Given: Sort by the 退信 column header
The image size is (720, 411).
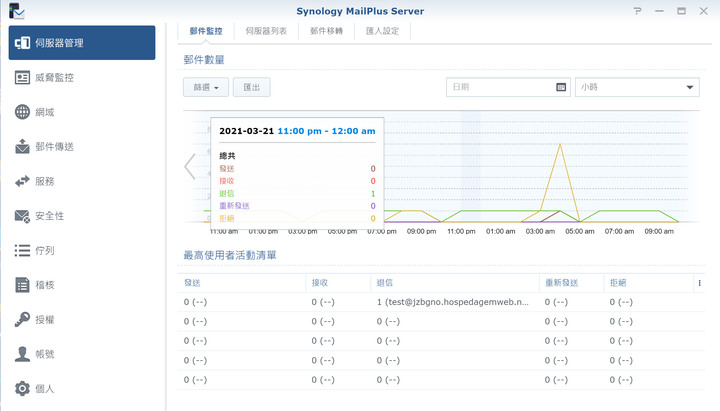Looking at the screenshot, I should [455, 283].
